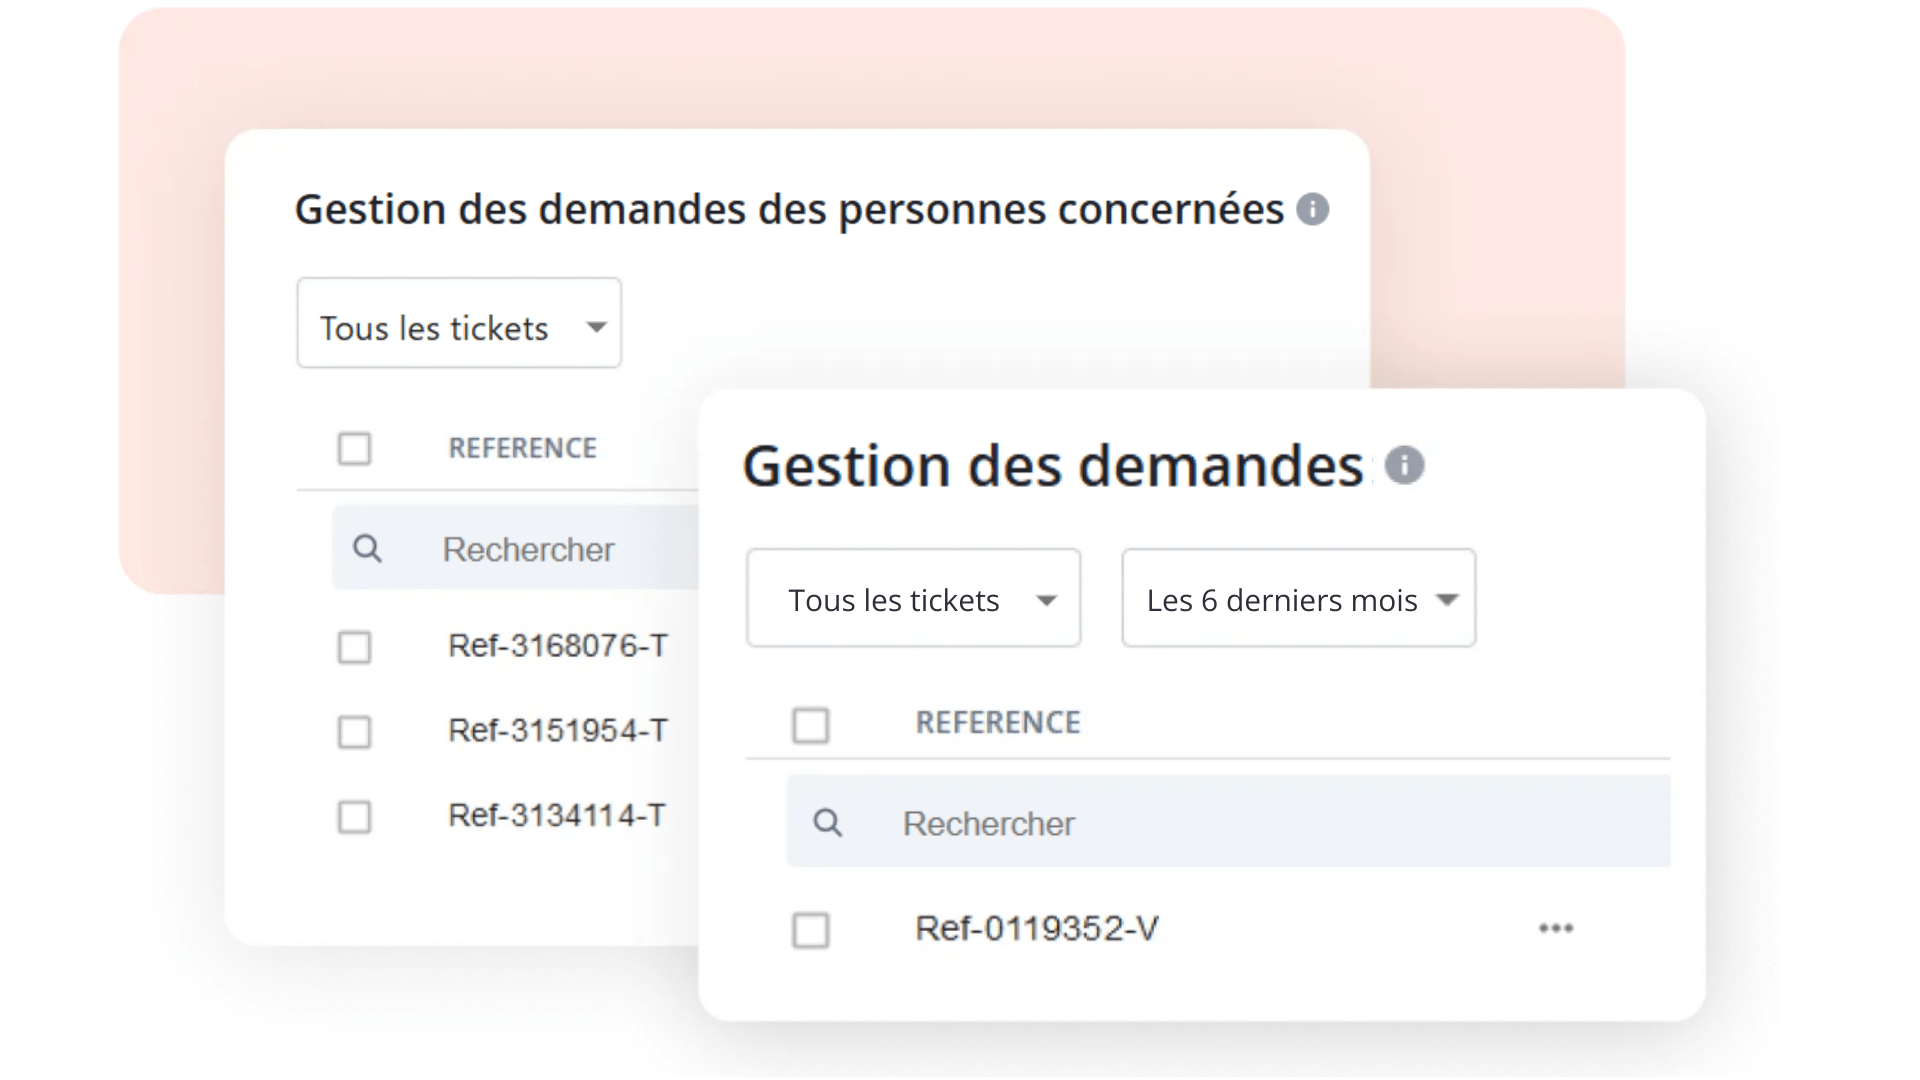This screenshot has width=1920, height=1080.
Task: Tick checkbox for Ref-3168076-T
Action: coord(354,647)
